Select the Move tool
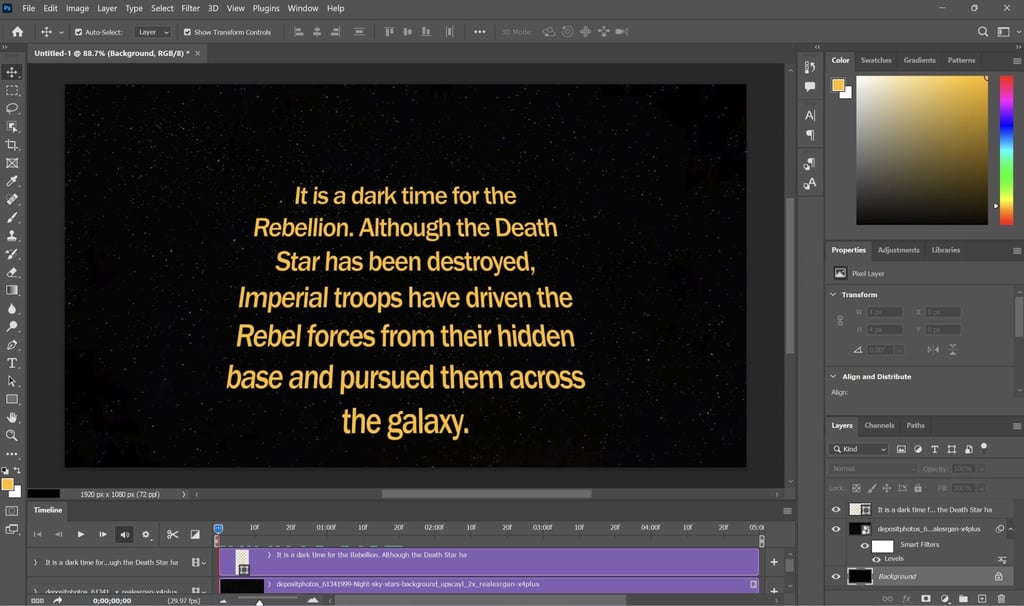Viewport: 1024px width, 606px height. pyautogui.click(x=12, y=72)
